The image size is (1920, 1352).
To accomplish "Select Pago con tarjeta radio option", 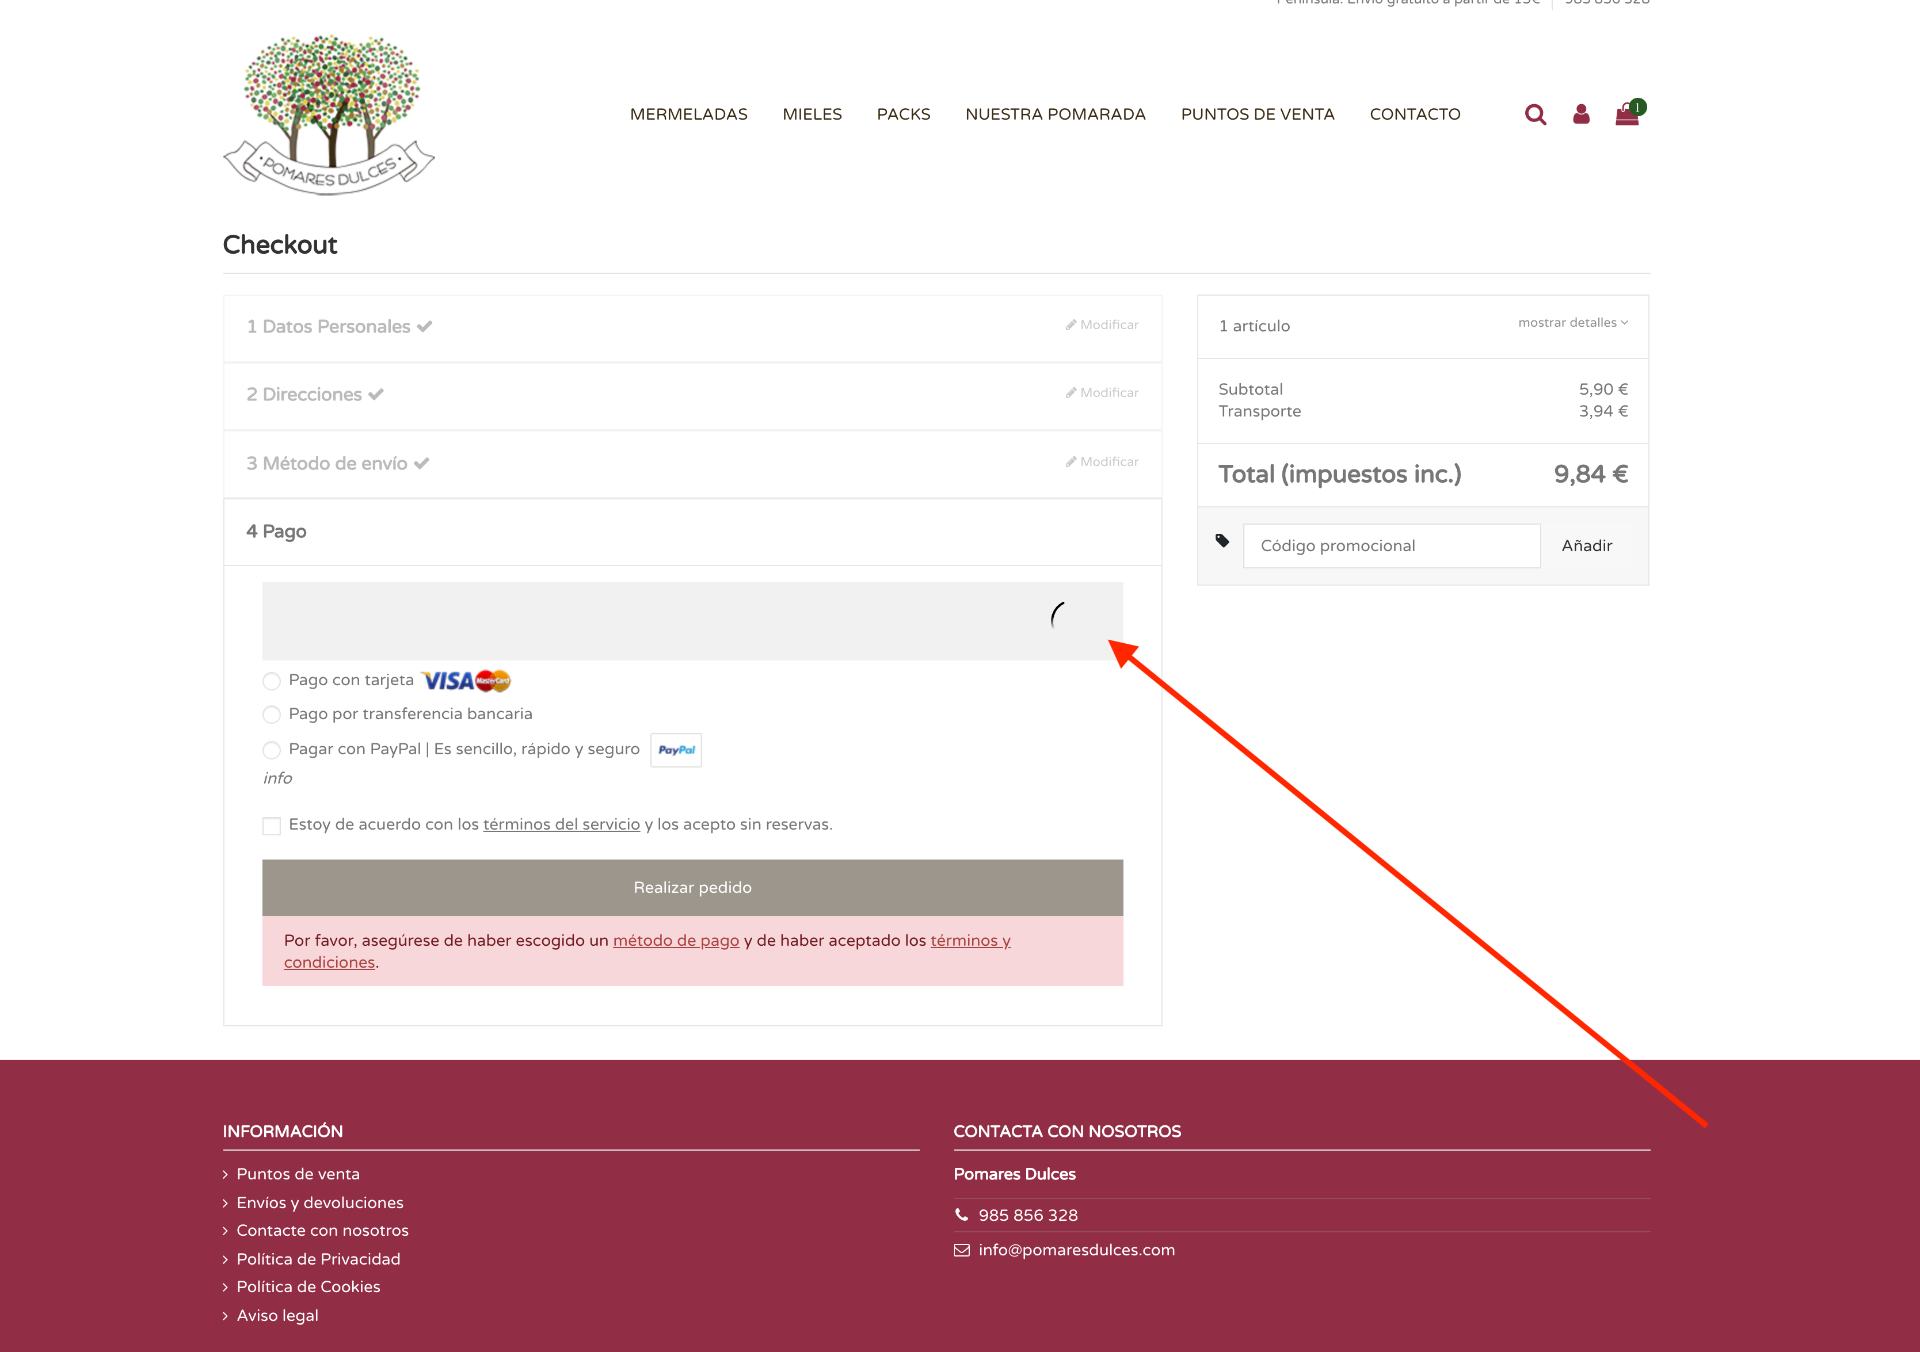I will 271,681.
